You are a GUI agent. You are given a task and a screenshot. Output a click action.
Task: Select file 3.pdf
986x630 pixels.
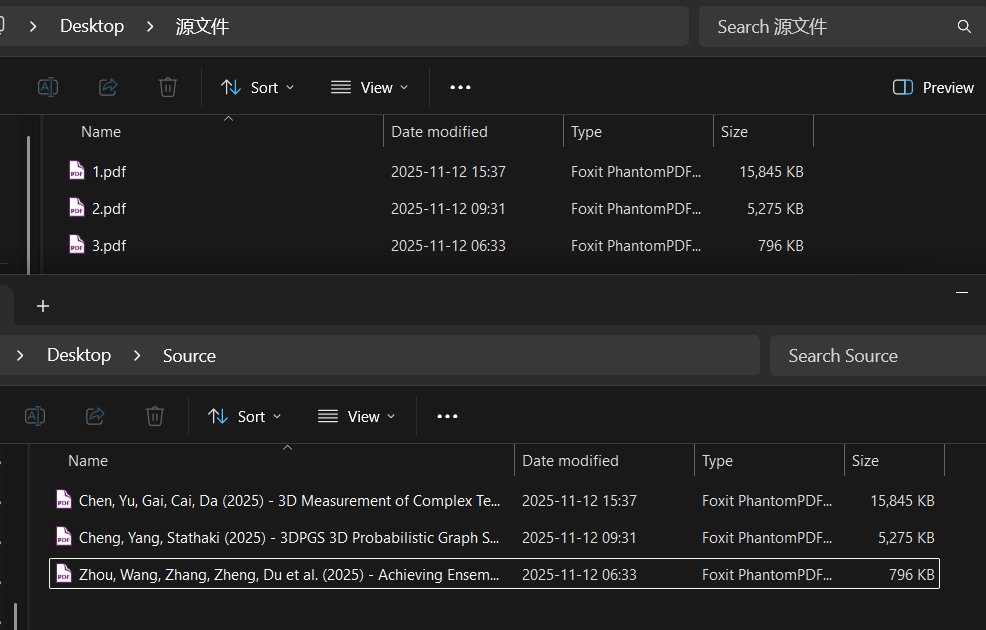(109, 246)
